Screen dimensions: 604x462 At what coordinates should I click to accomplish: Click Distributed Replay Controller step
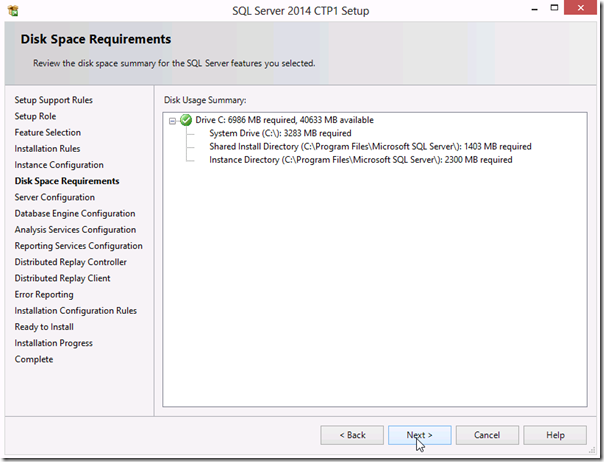click(x=70, y=262)
